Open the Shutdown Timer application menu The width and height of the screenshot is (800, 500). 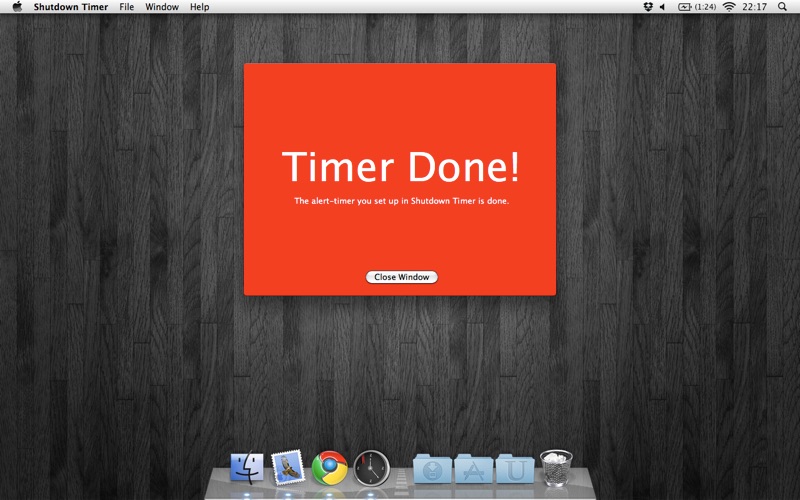tap(70, 7)
